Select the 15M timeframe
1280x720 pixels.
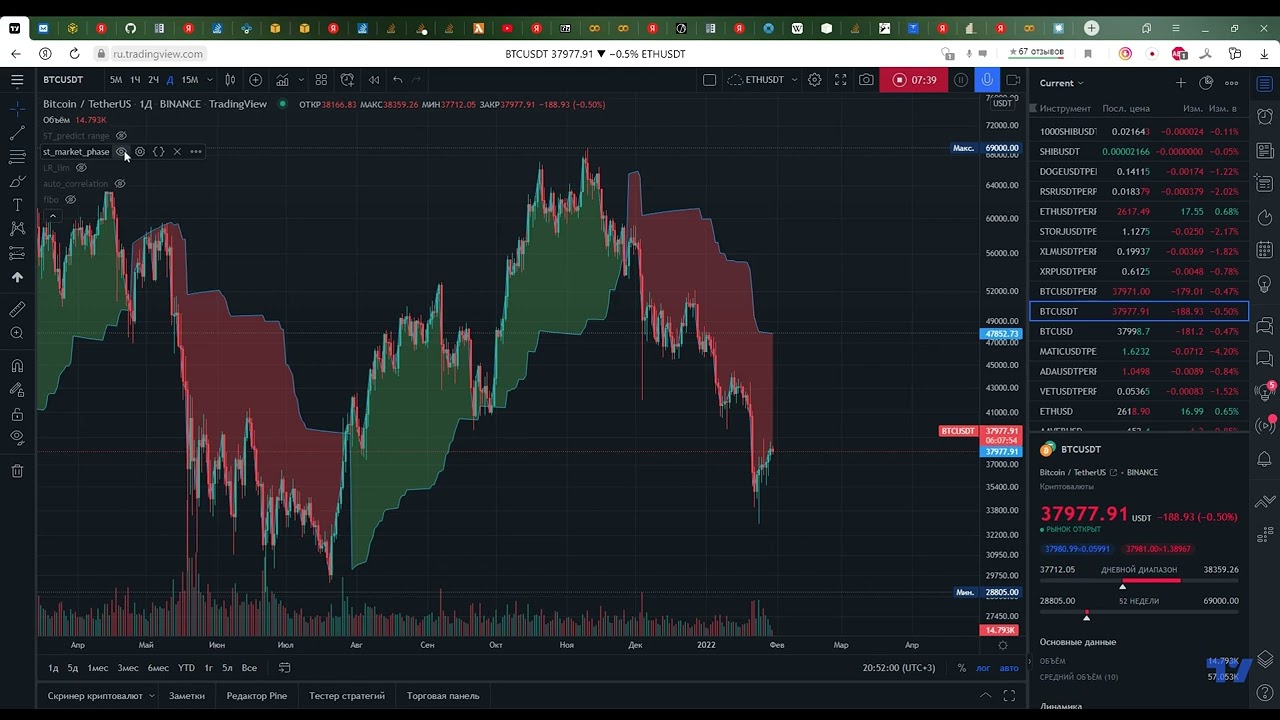189,80
